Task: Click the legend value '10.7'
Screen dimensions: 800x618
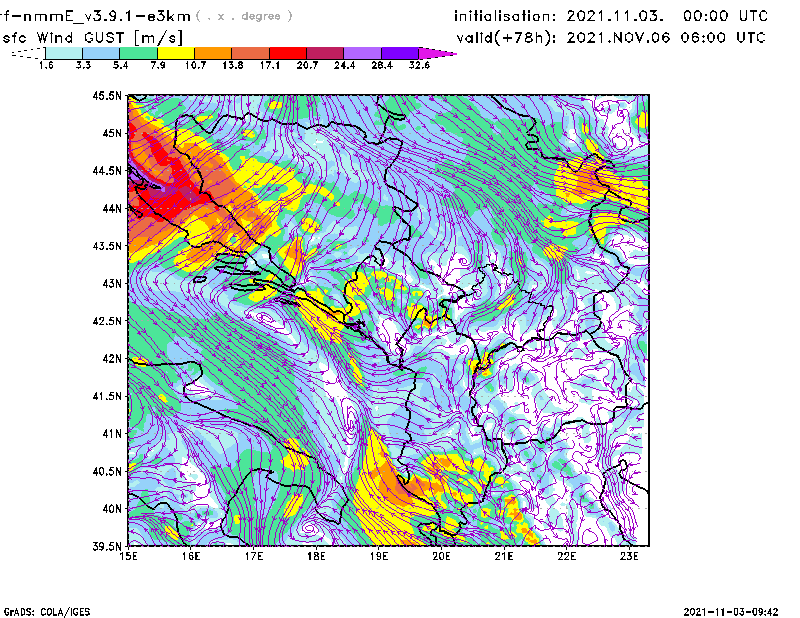Action: (195, 65)
